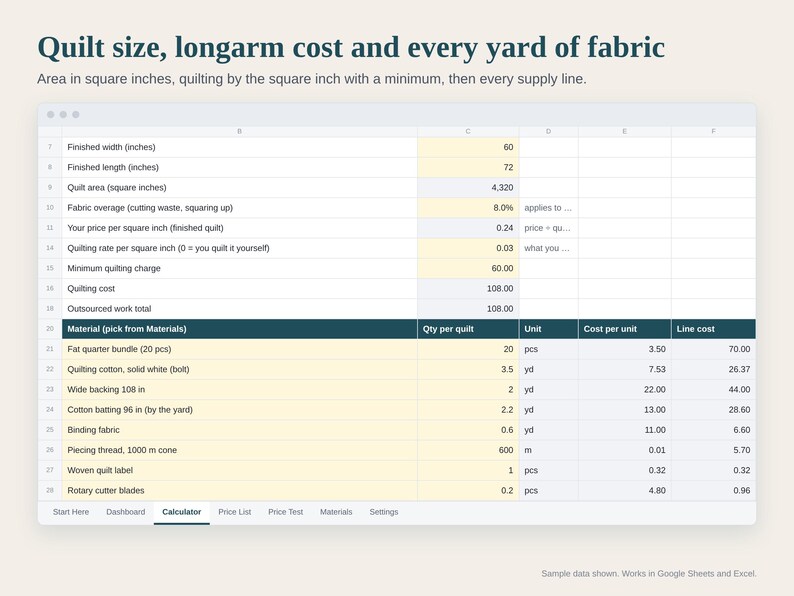794x596 pixels.
Task: Select the Woven quilt label cell
Action: pyautogui.click(x=240, y=471)
